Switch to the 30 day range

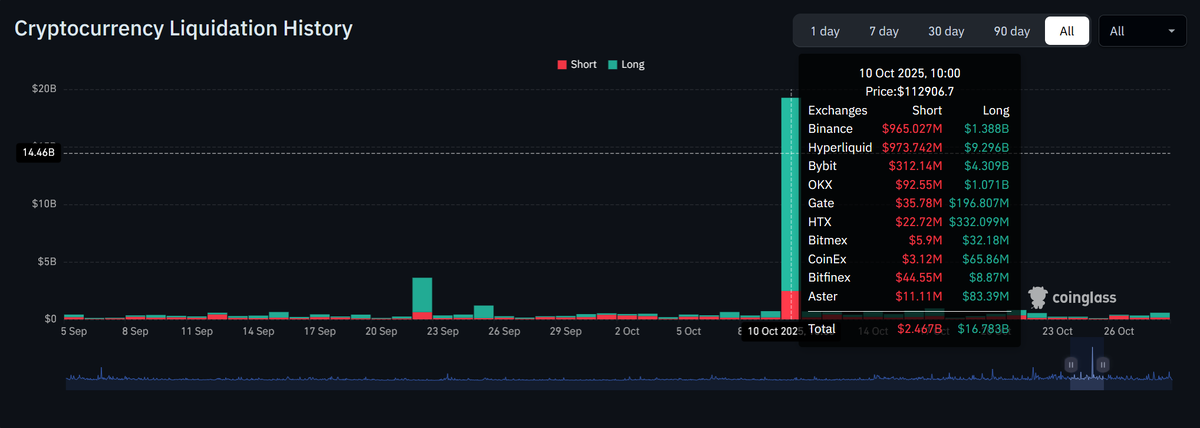946,31
